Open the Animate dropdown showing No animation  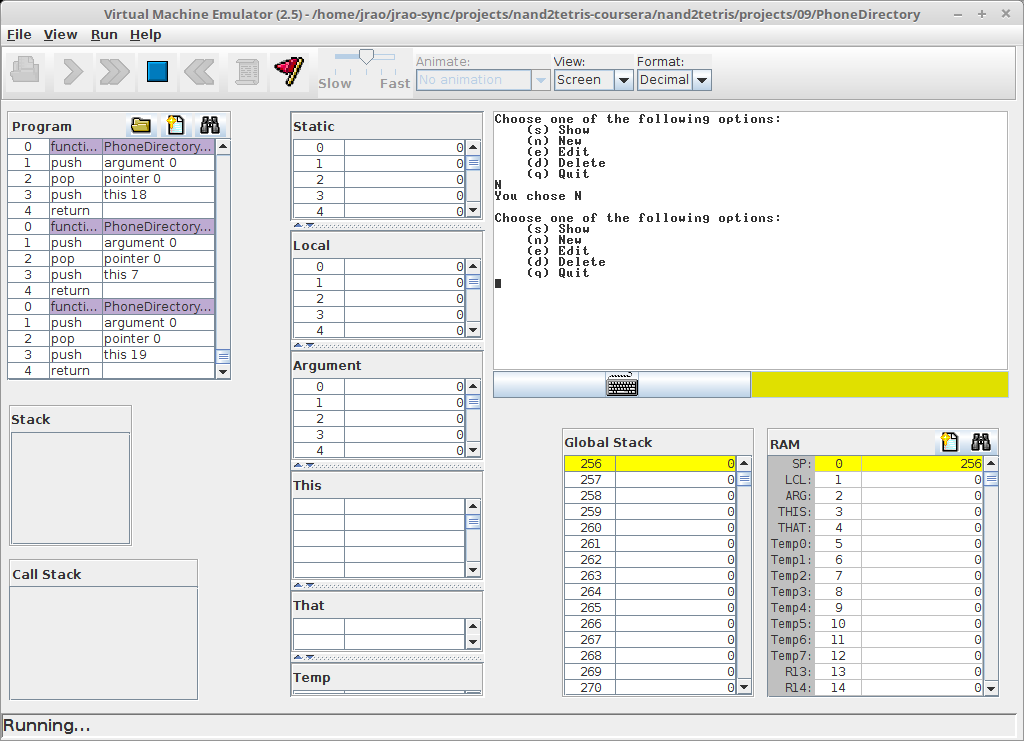[483, 80]
